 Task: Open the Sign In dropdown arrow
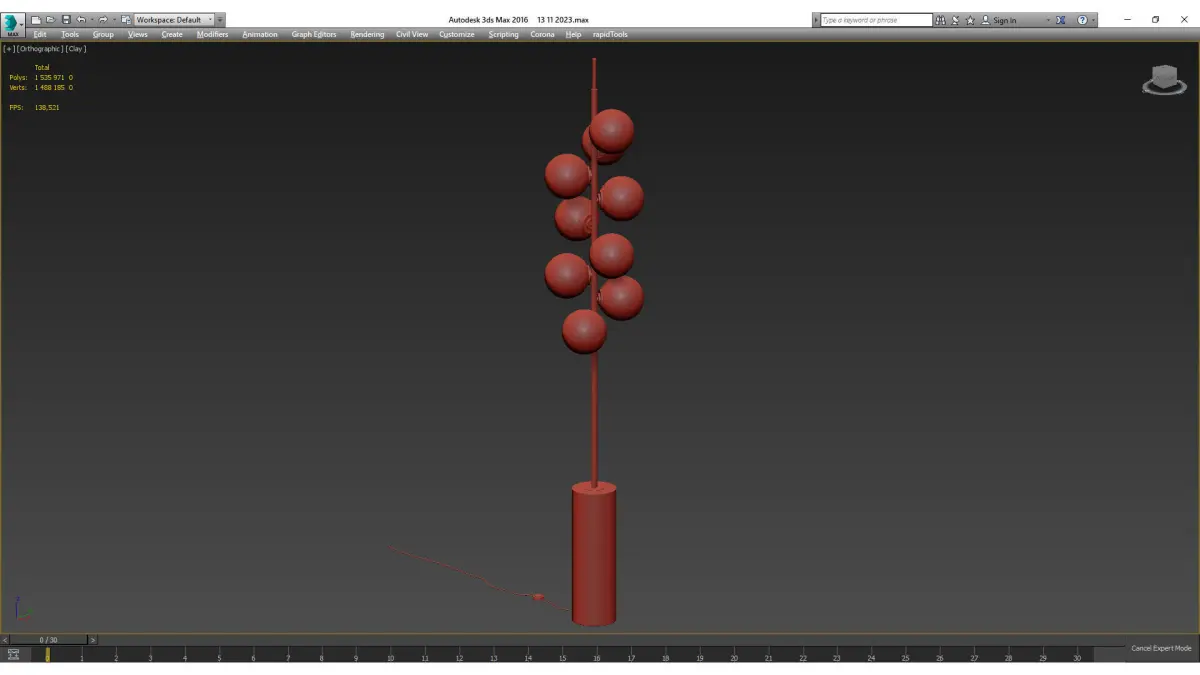click(x=1048, y=20)
